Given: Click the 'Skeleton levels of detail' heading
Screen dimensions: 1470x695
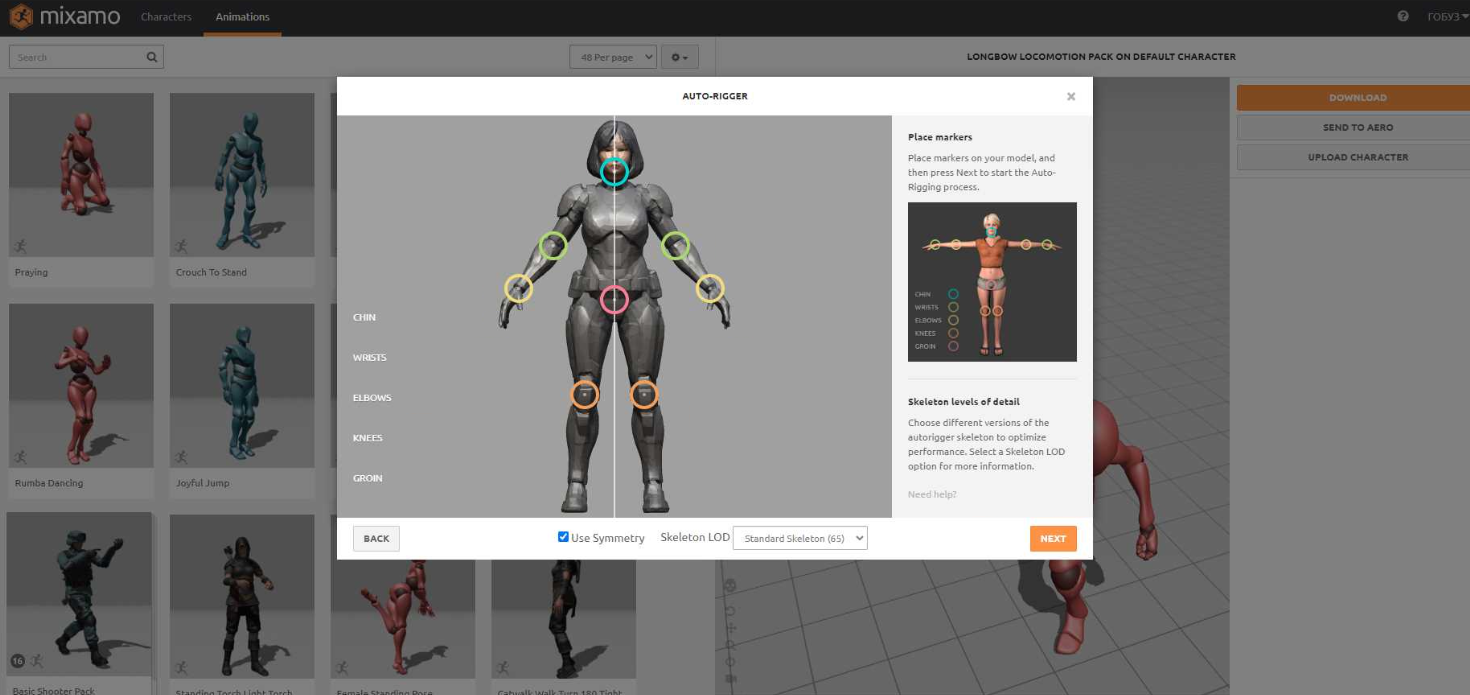Looking at the screenshot, I should pyautogui.click(x=964, y=402).
